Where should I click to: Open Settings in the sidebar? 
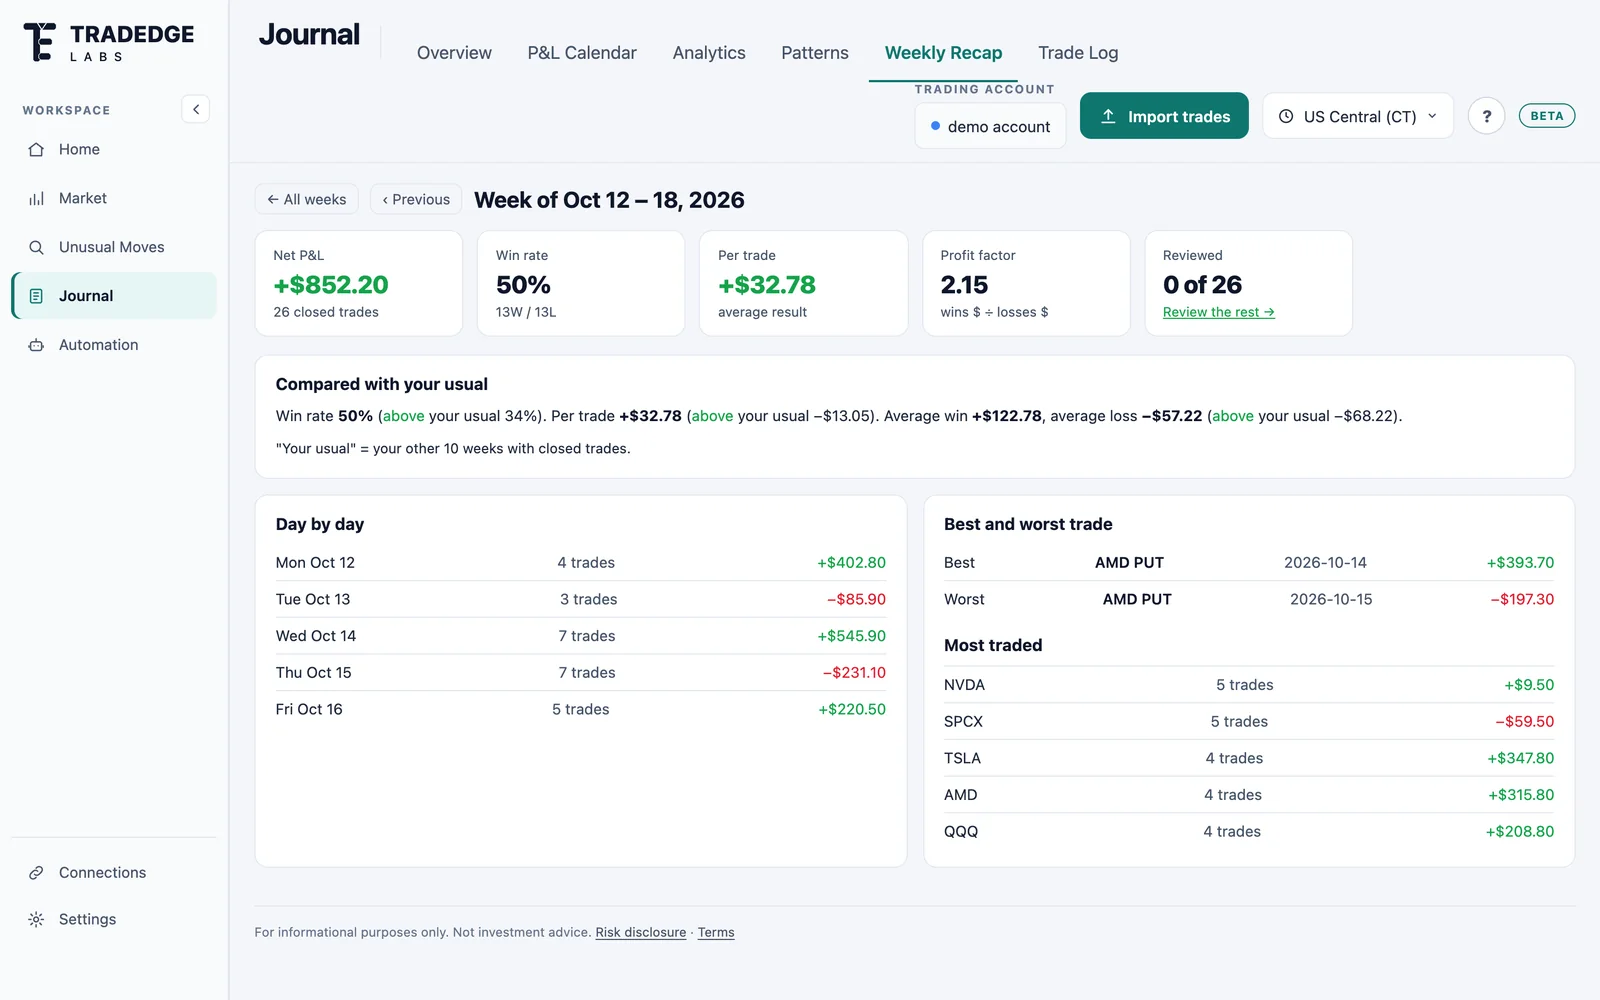113,920
